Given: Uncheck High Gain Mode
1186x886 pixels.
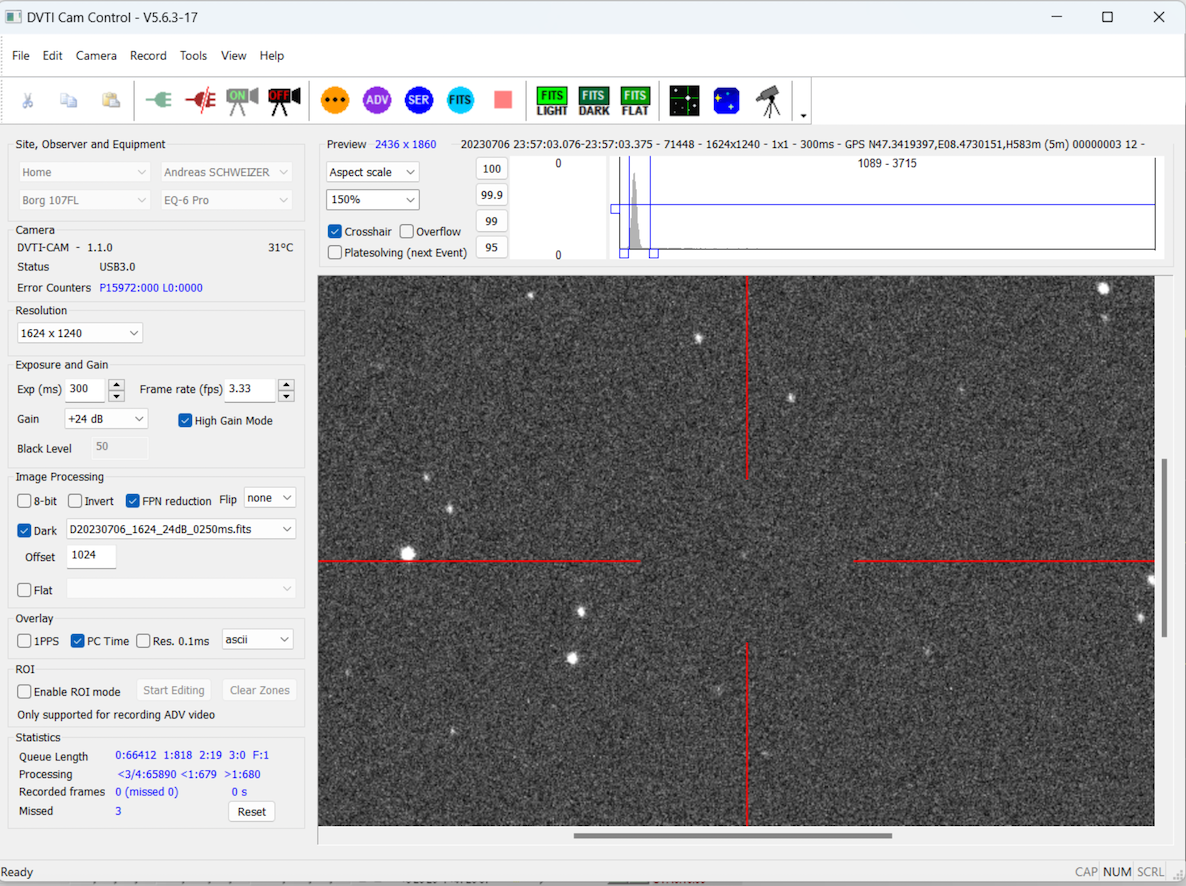Looking at the screenshot, I should click(x=185, y=421).
